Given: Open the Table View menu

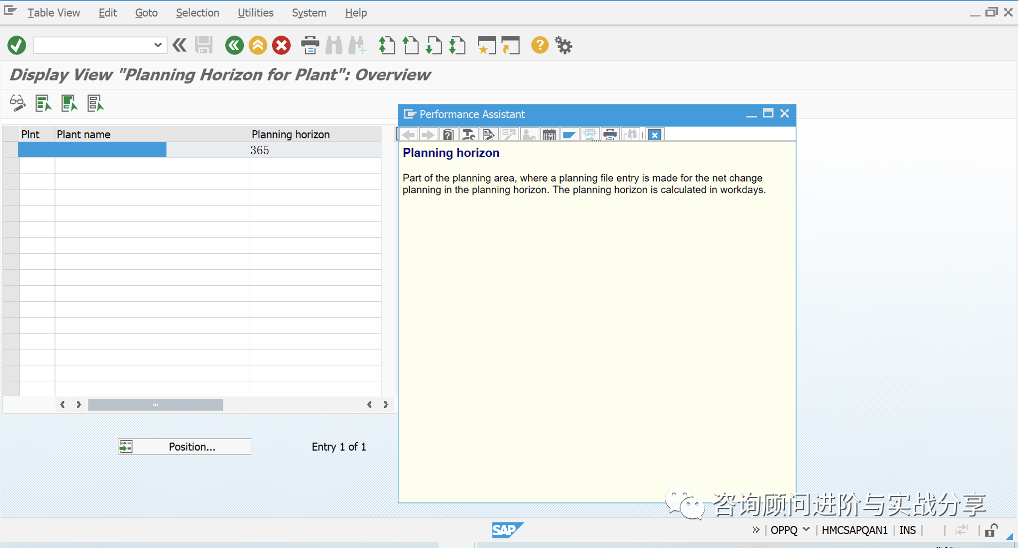Looking at the screenshot, I should 53,12.
